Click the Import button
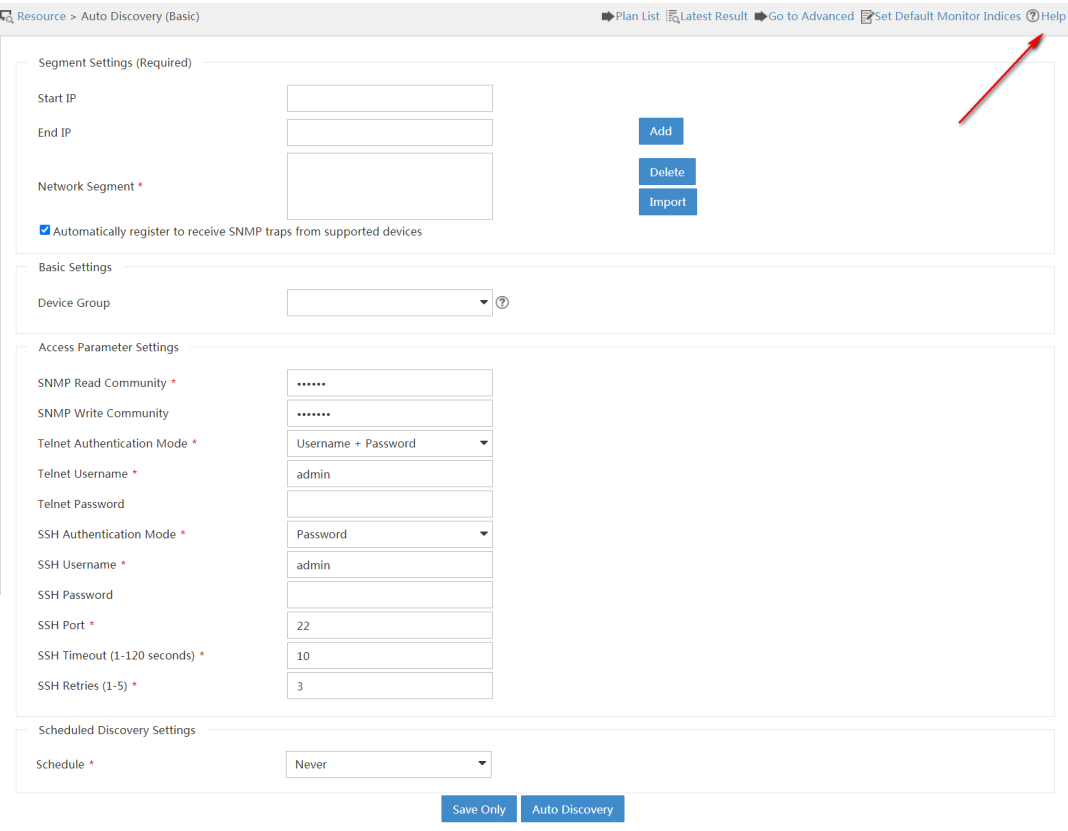The height and width of the screenshot is (831, 1068). 667,202
